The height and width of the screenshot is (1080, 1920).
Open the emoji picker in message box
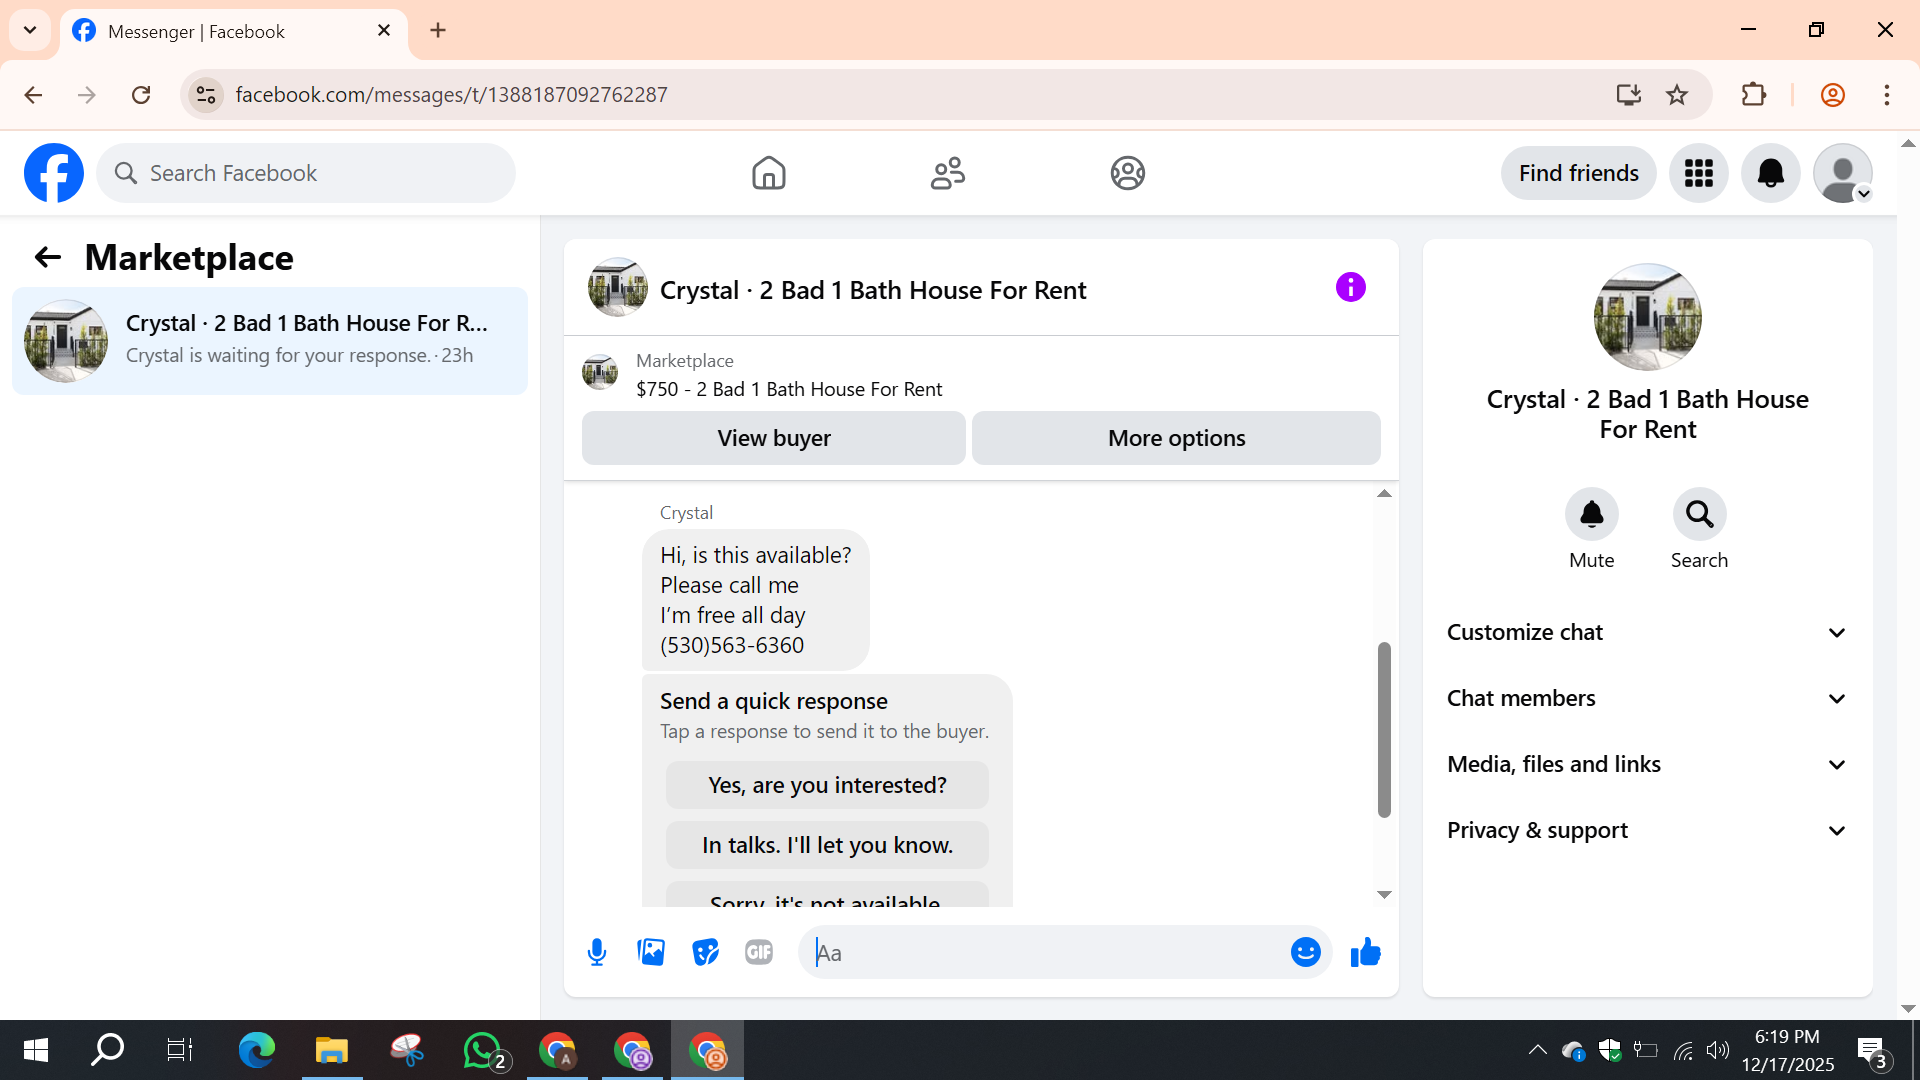(x=1305, y=952)
